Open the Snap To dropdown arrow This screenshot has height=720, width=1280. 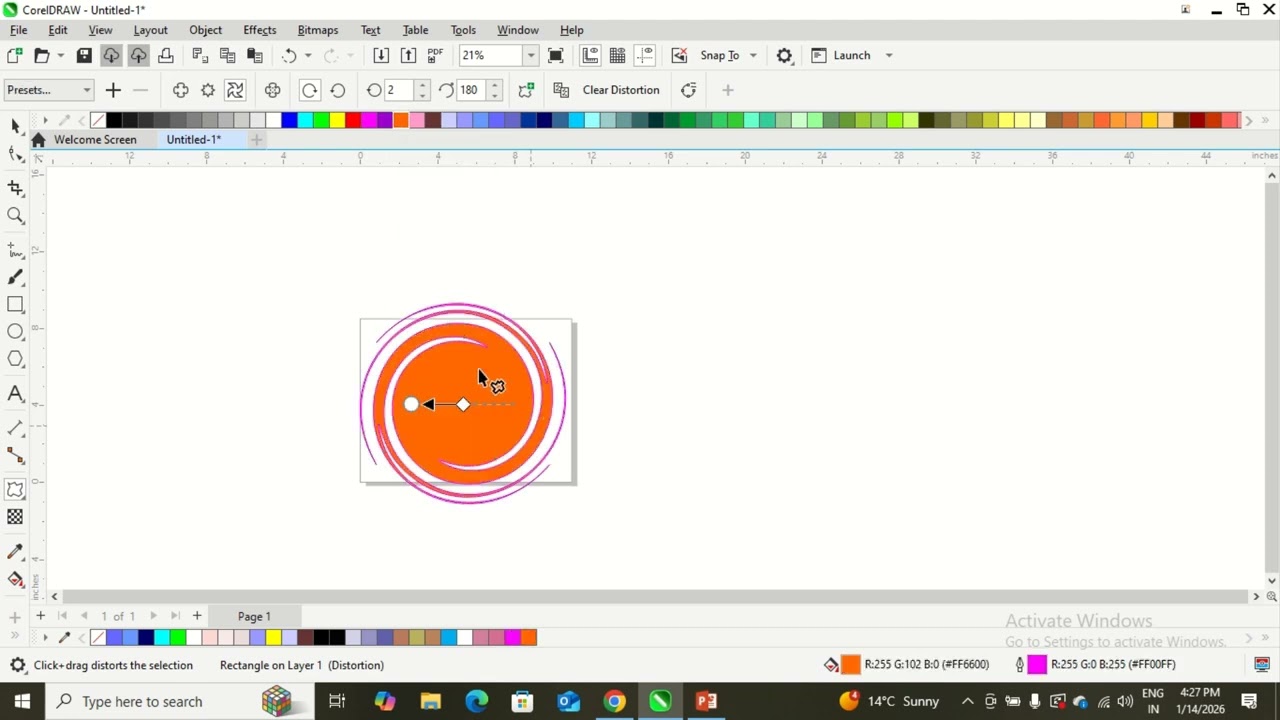click(753, 56)
